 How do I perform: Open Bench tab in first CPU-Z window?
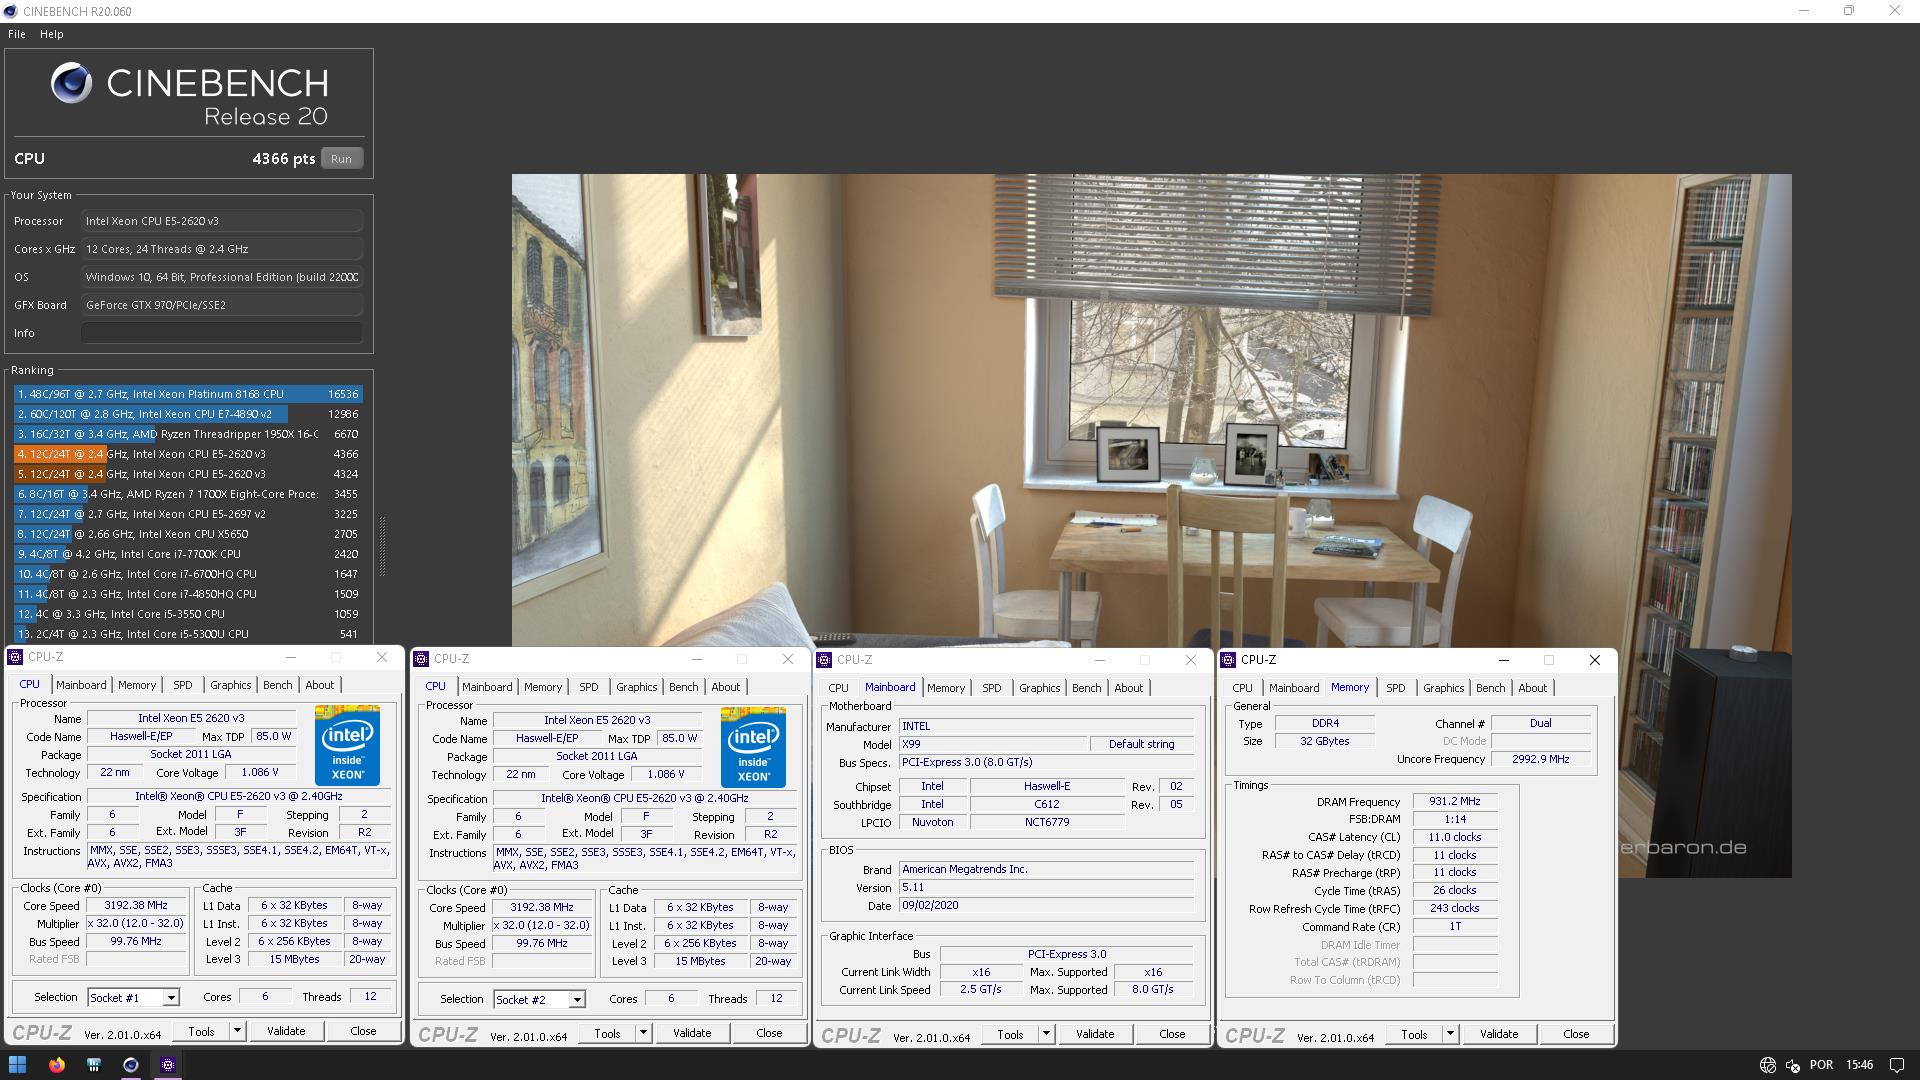277,685
